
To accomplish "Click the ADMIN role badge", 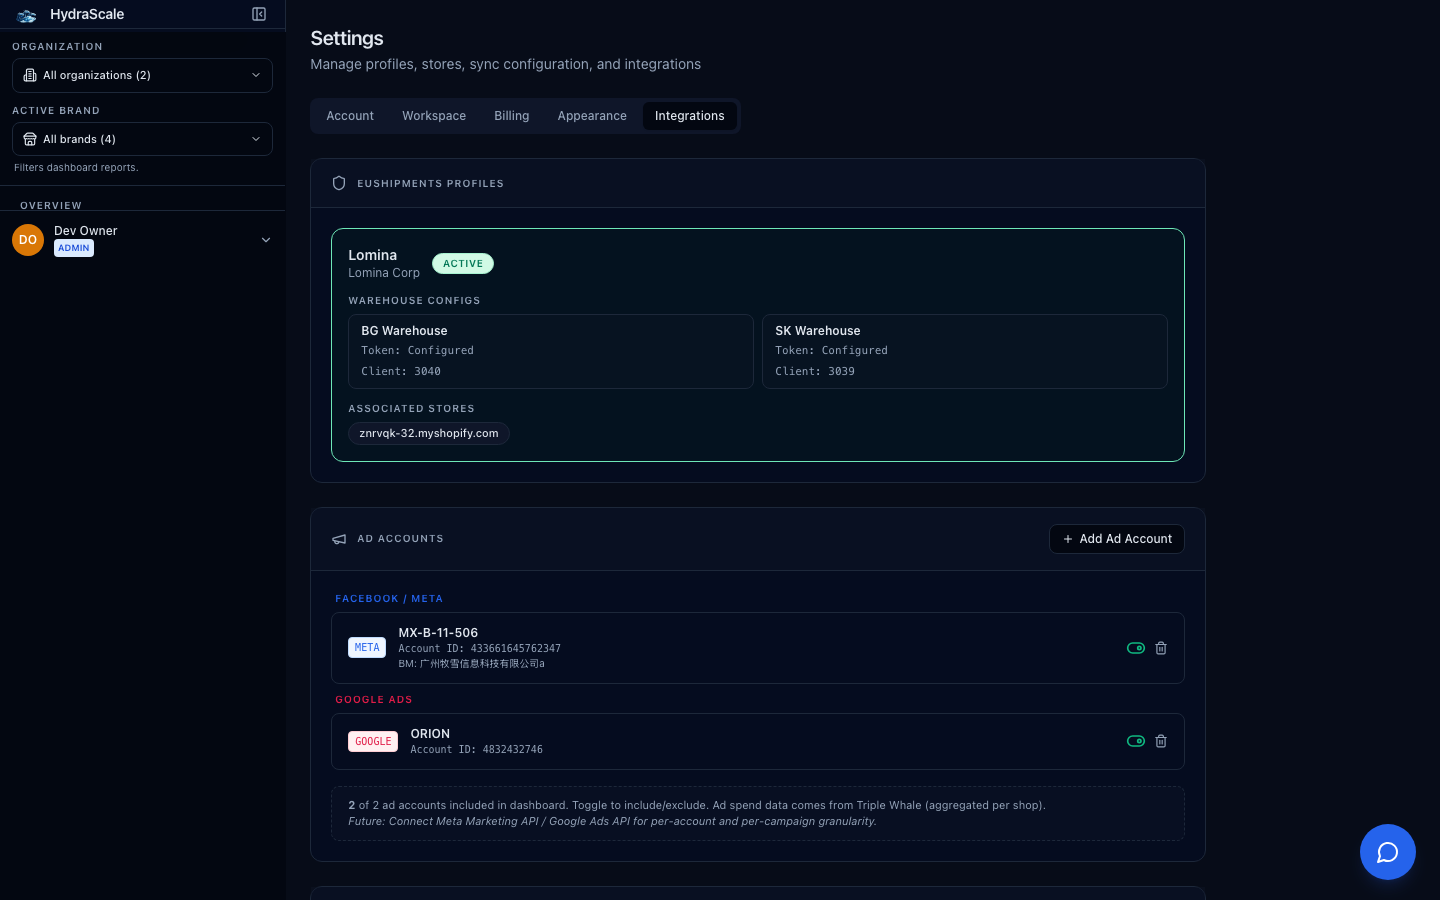I will pyautogui.click(x=74, y=248).
